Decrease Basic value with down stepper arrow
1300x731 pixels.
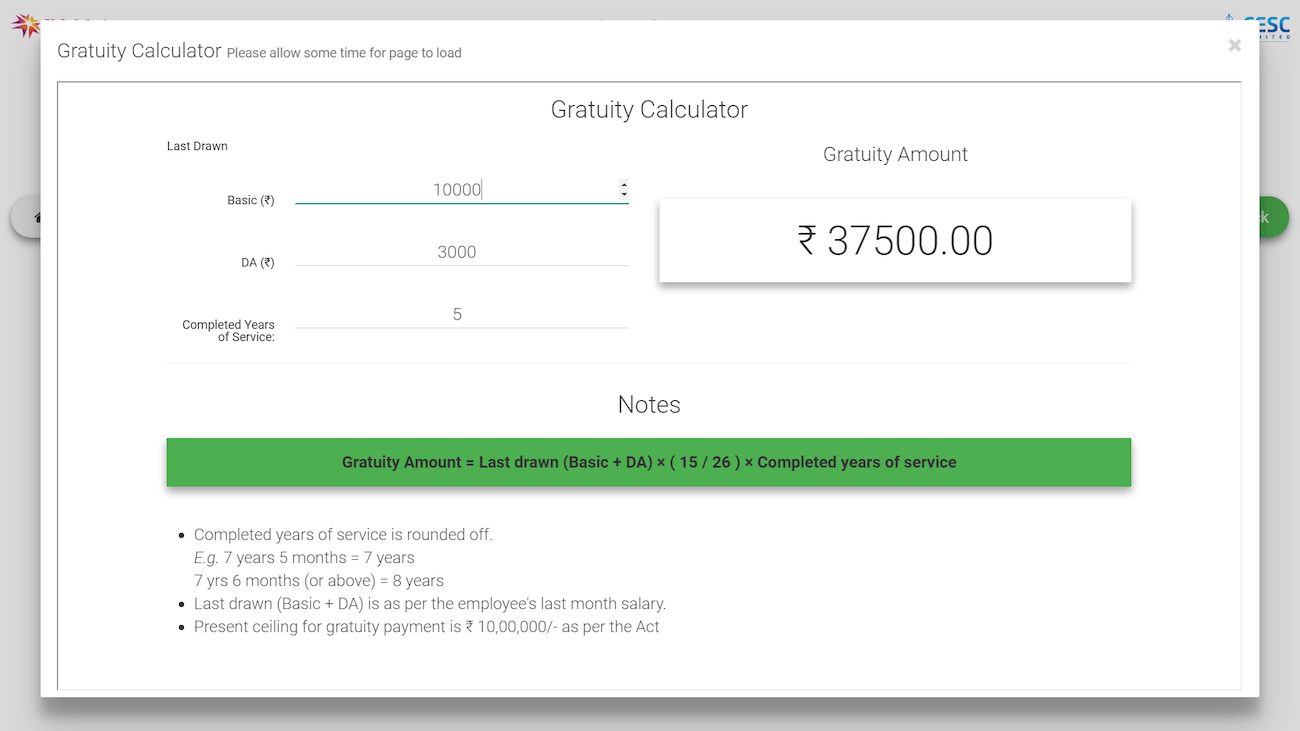624,194
